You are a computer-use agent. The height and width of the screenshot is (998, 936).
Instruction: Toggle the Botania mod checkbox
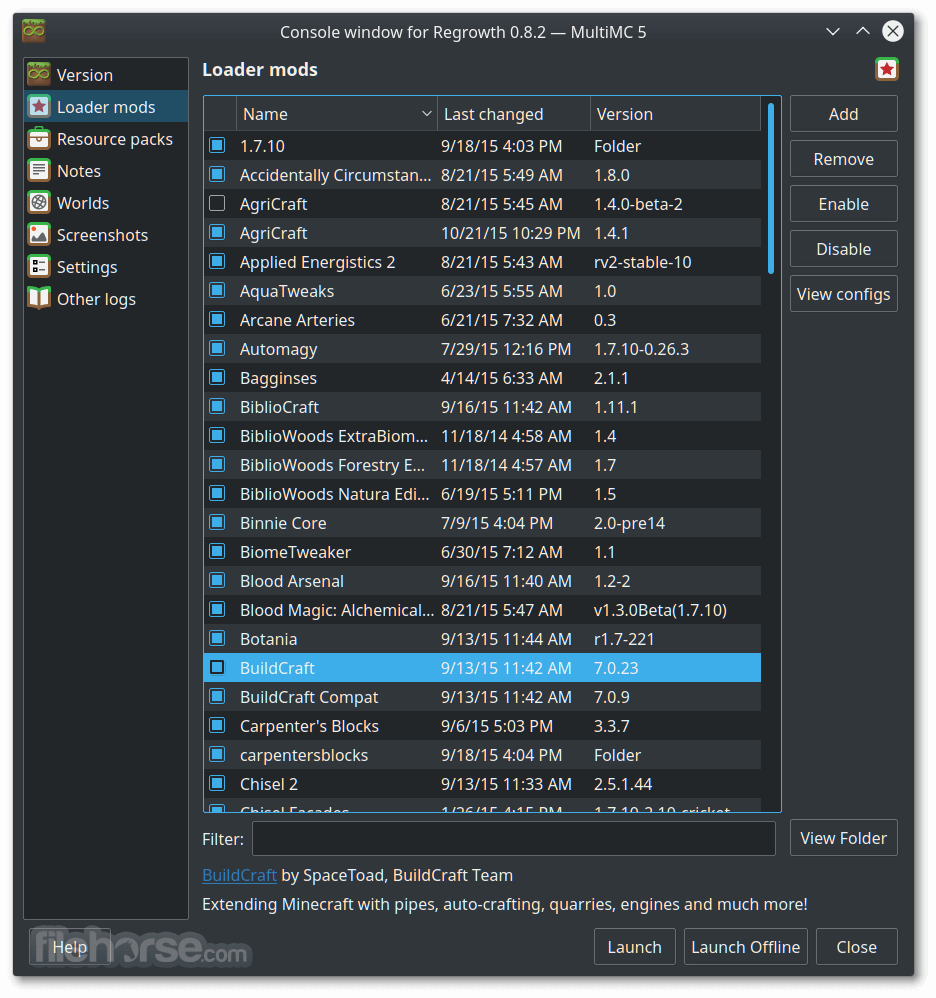point(218,638)
